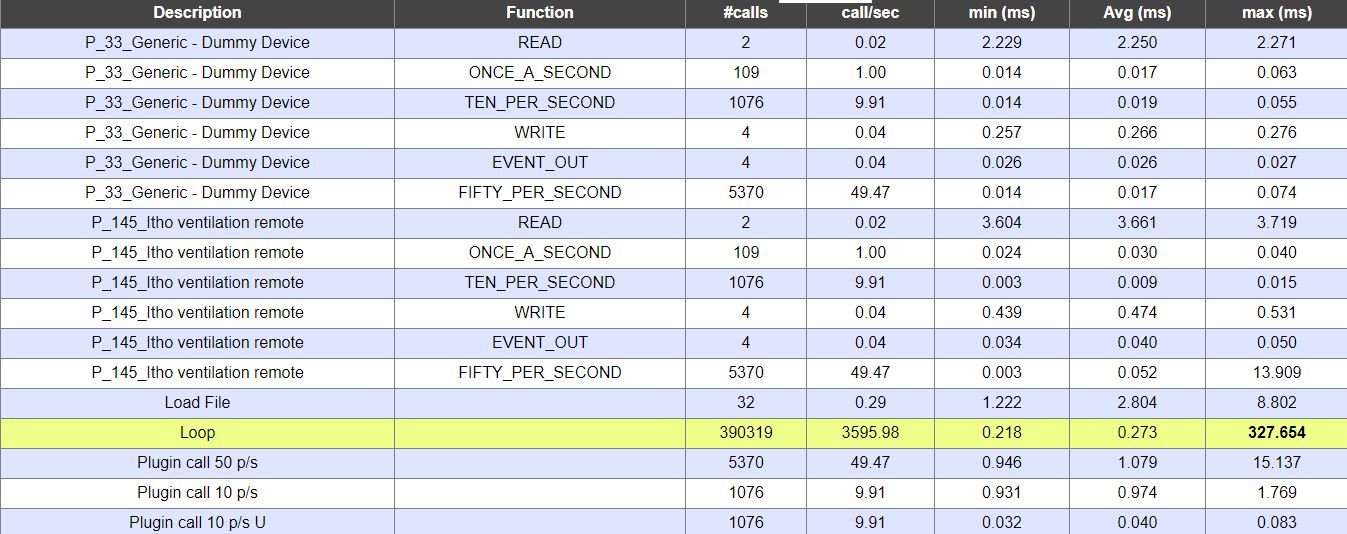
Task: Click the max value 0.074
Action: pos(1276,193)
